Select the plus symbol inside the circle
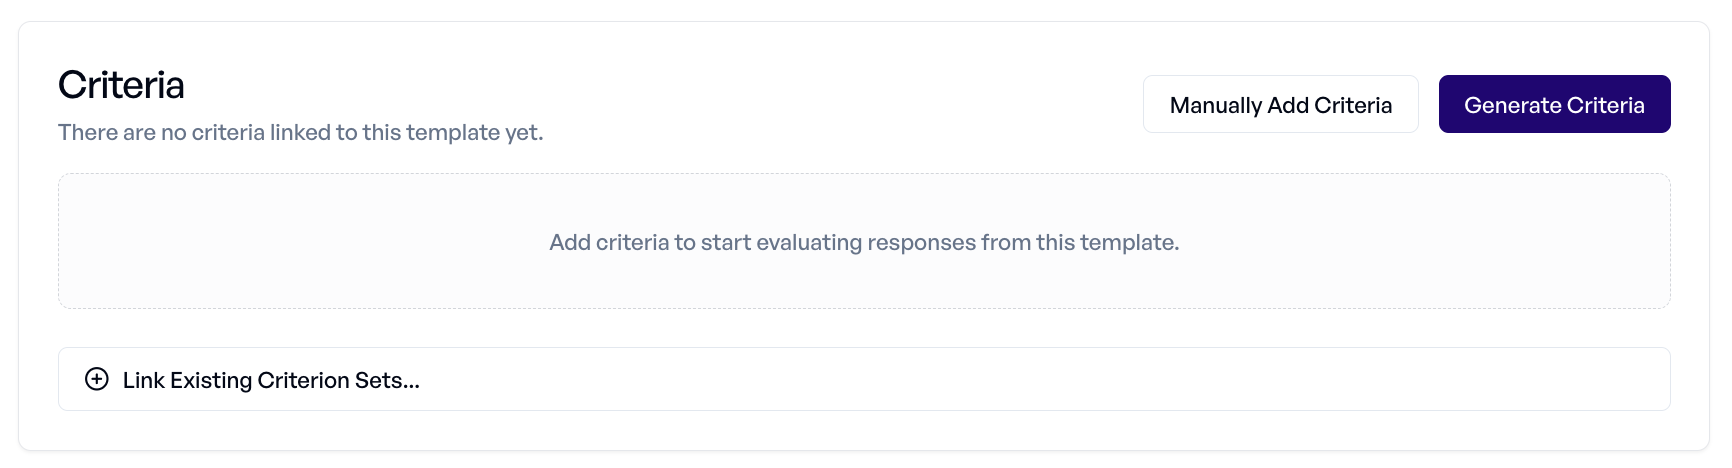Viewport: 1732px width, 468px height. click(x=97, y=379)
